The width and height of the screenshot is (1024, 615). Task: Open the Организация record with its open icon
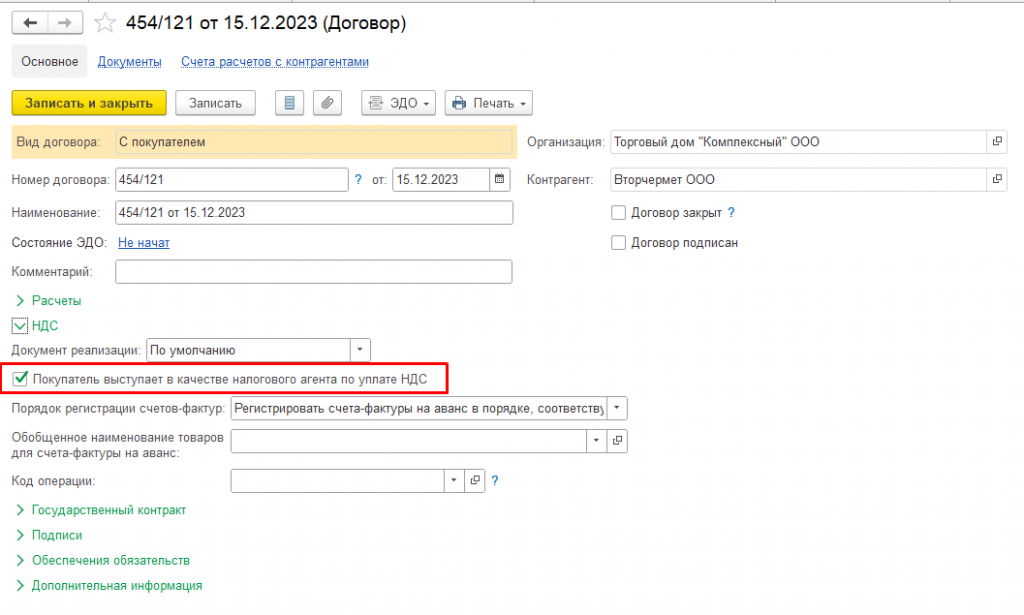tap(997, 142)
